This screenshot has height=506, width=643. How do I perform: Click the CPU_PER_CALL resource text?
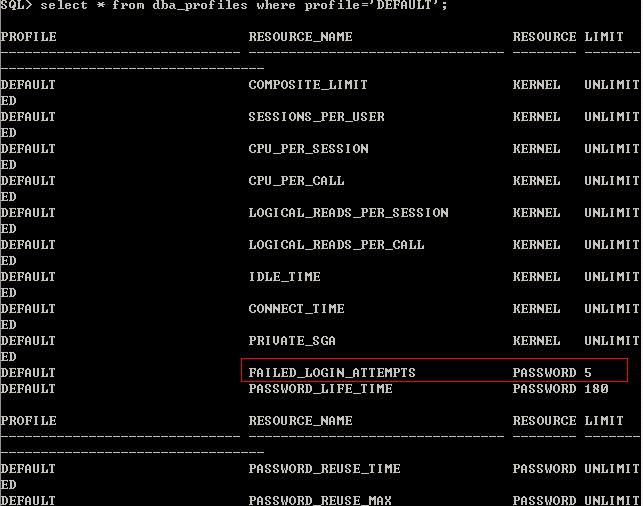point(296,181)
